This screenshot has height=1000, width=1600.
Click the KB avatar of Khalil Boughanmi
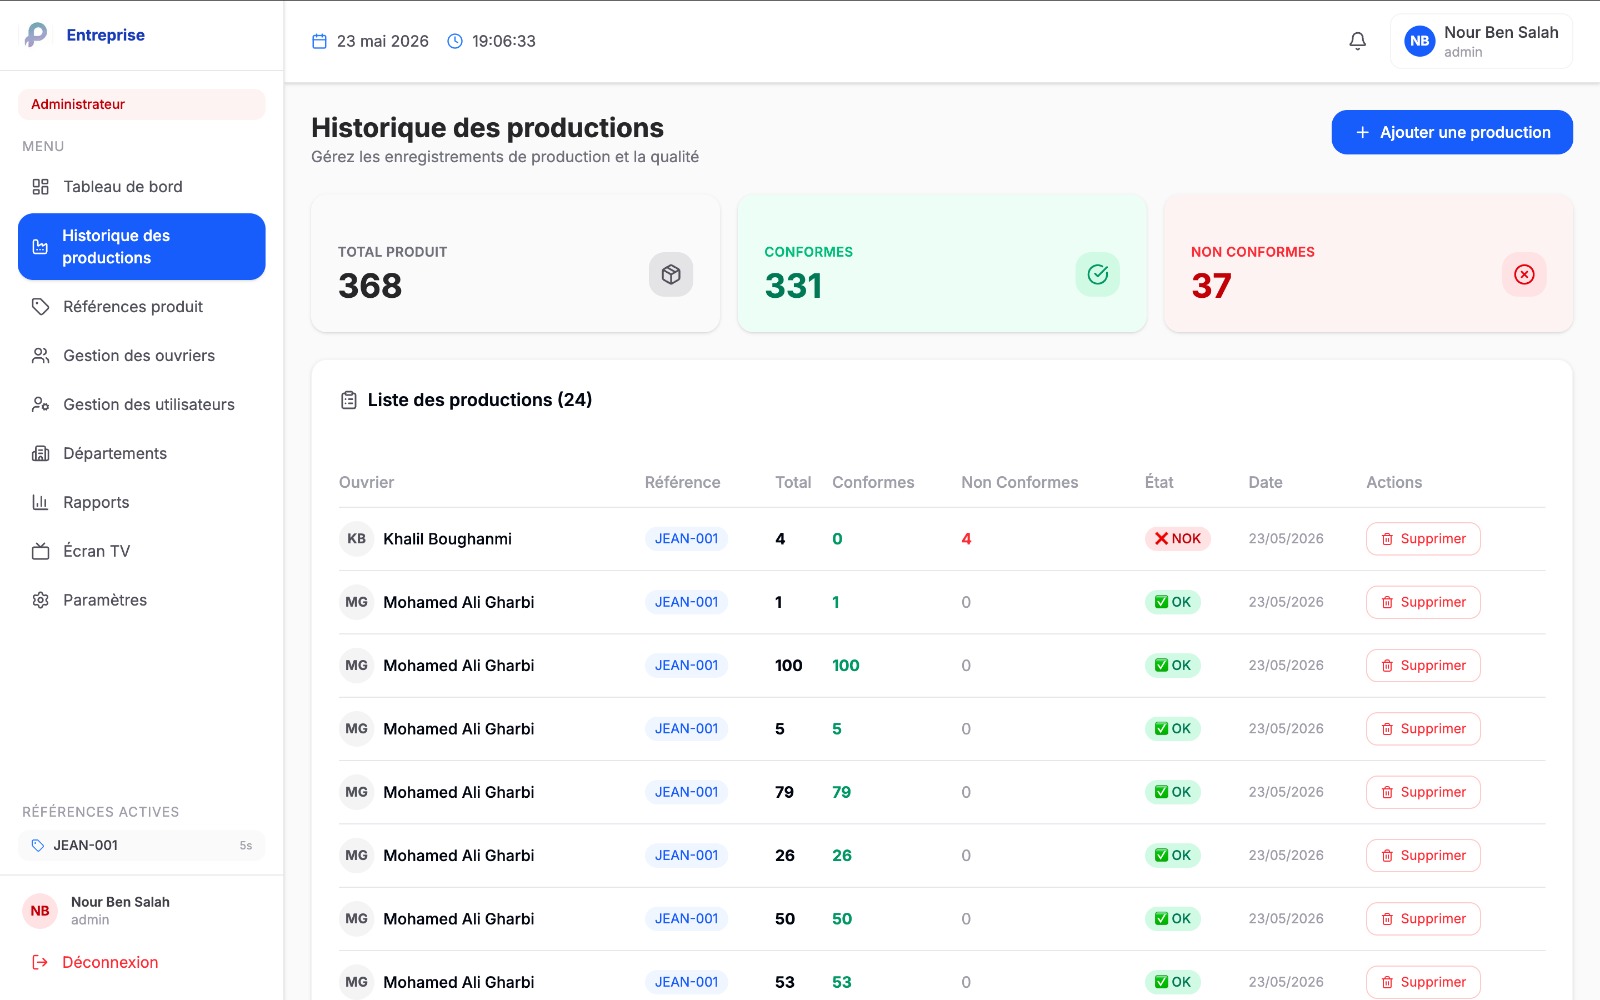pos(356,539)
